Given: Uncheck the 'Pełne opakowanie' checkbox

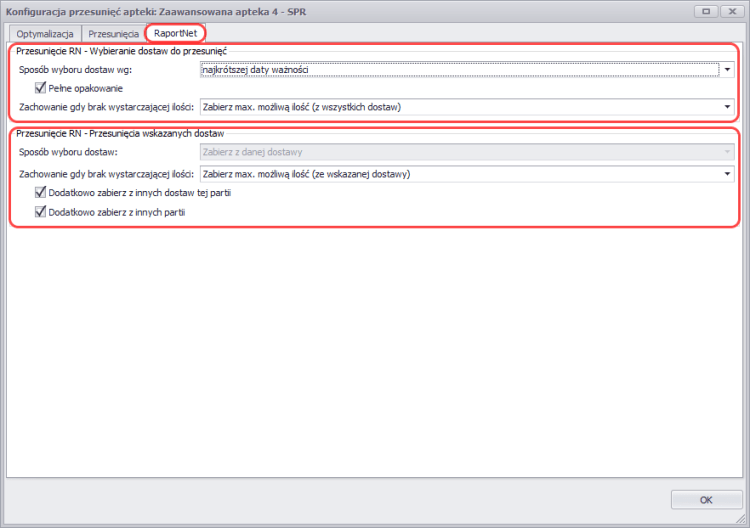Looking at the screenshot, I should (x=41, y=87).
